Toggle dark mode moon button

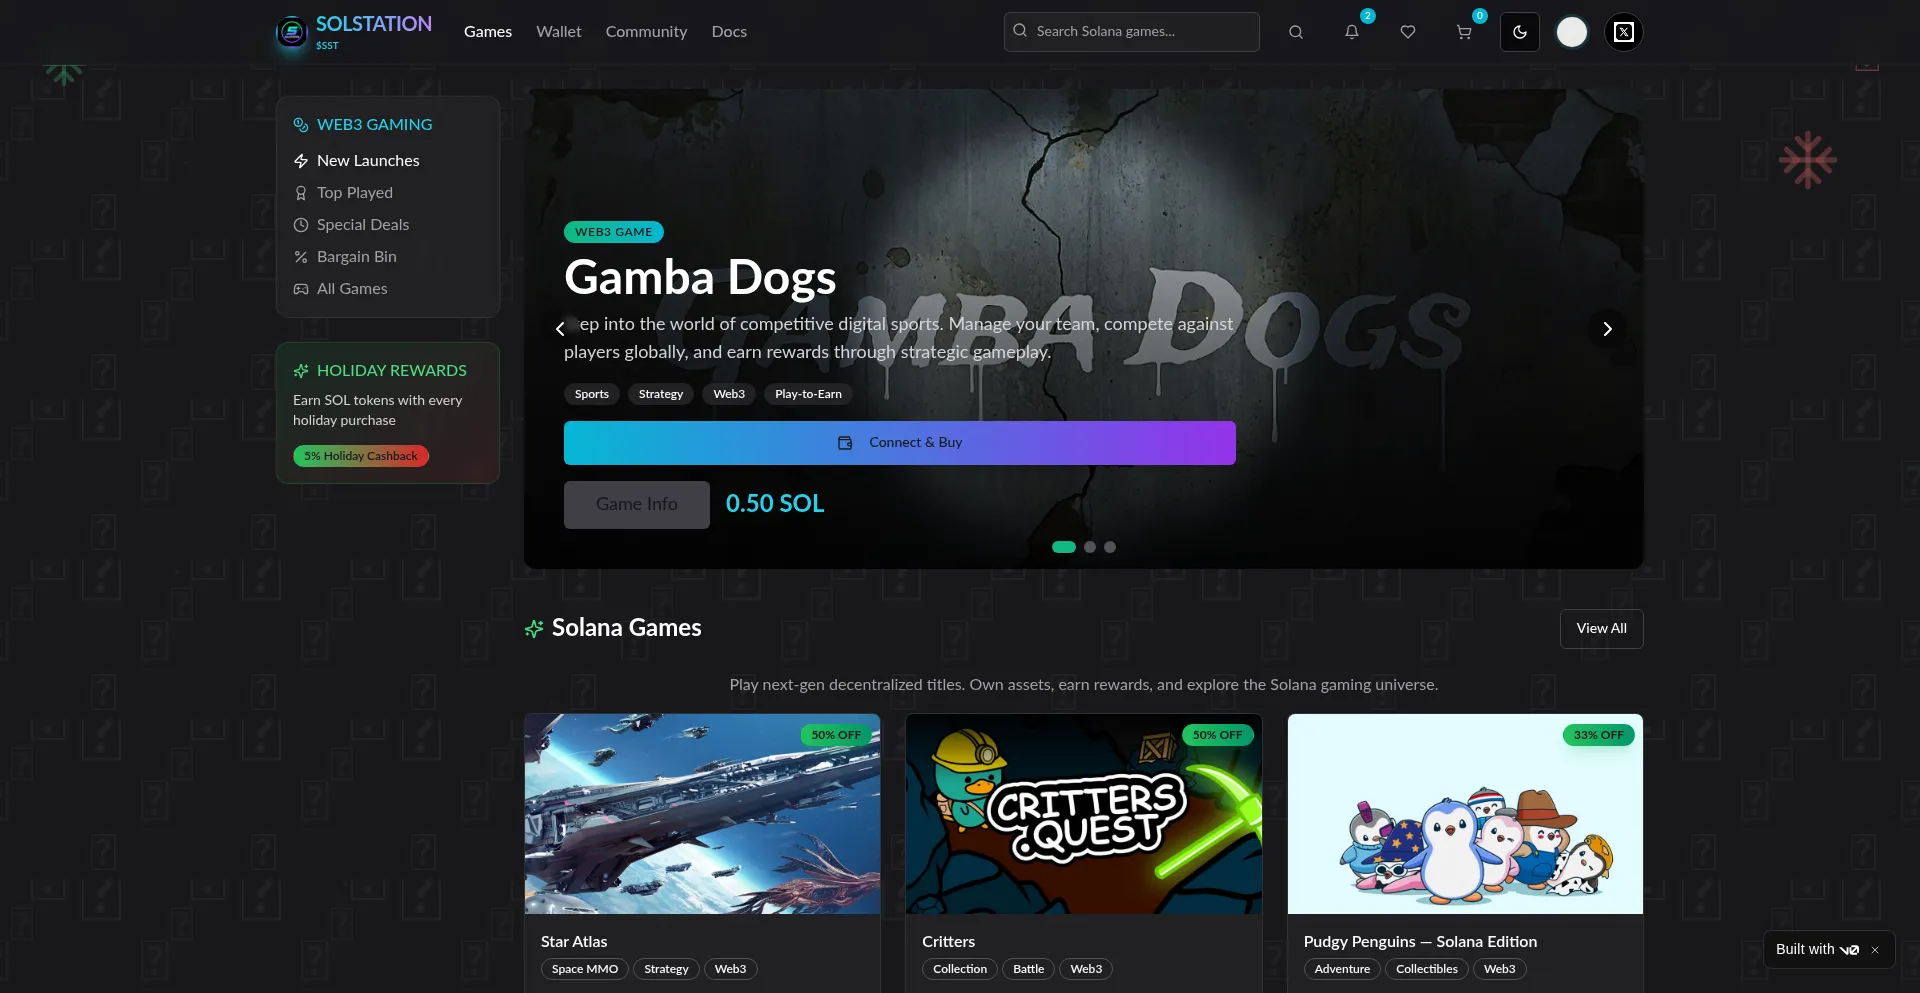point(1520,32)
